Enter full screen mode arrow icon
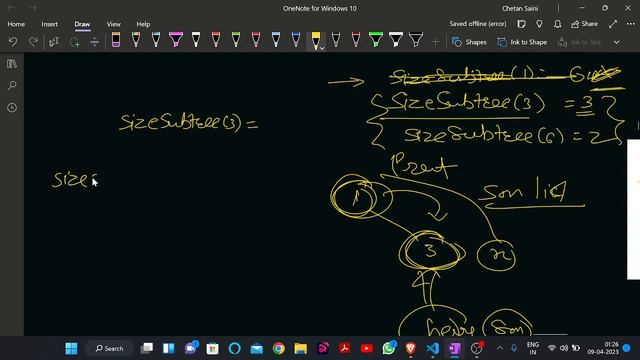The width and height of the screenshot is (640, 360). pos(613,24)
